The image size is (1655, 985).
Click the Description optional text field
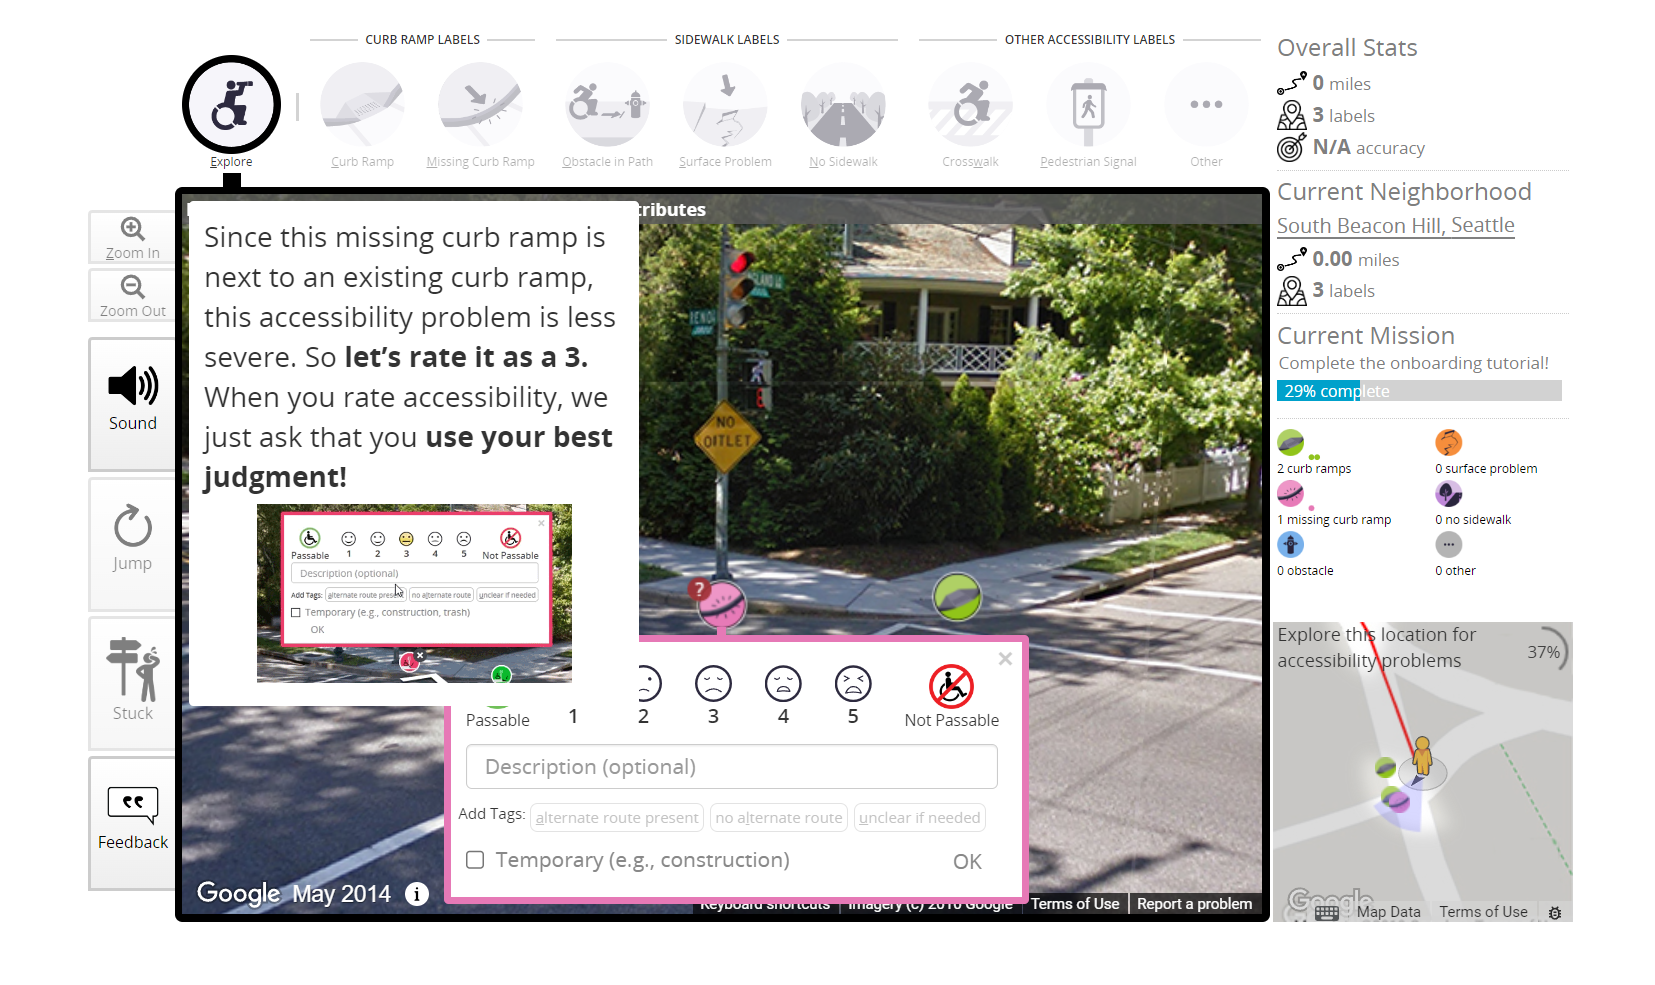point(731,767)
